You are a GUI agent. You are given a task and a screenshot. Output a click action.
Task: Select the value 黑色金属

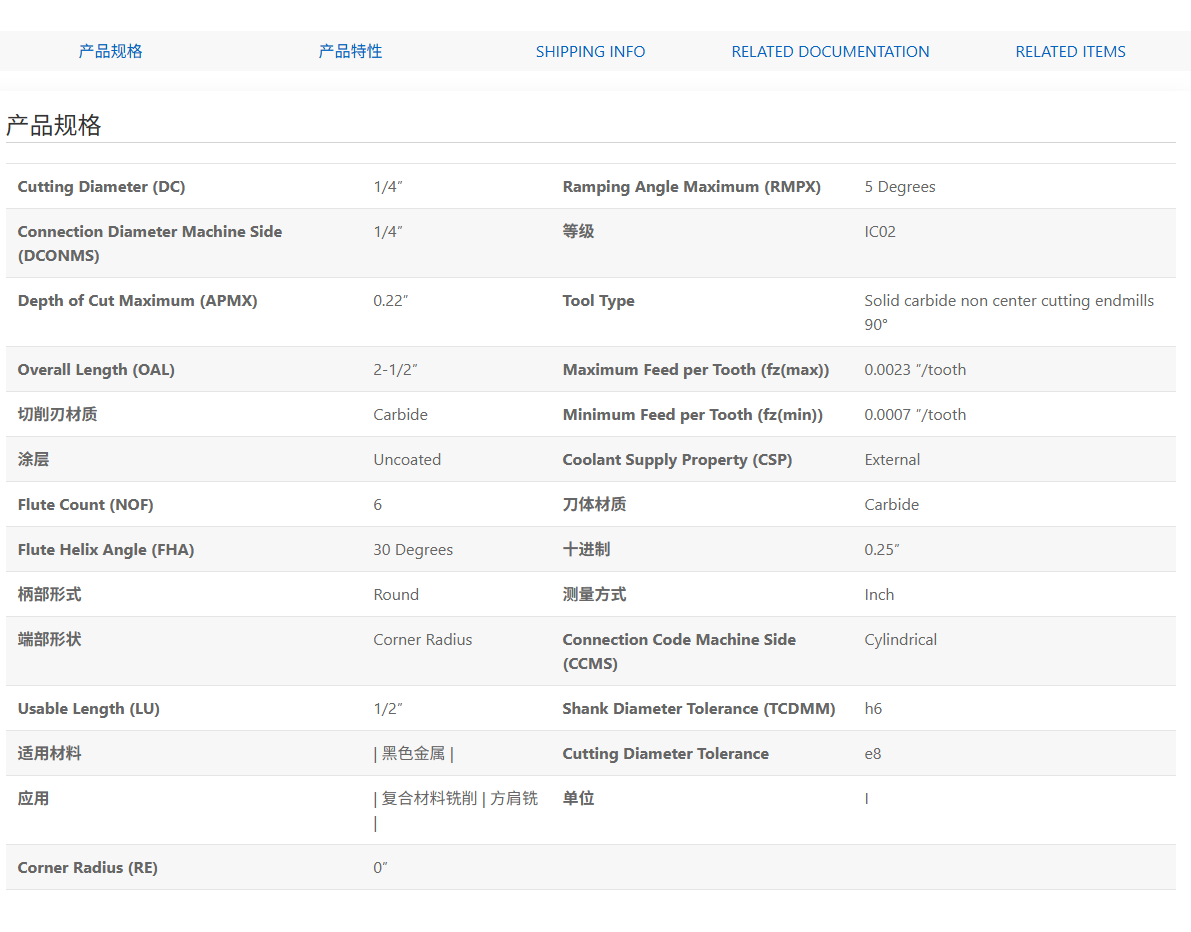[x=413, y=753]
